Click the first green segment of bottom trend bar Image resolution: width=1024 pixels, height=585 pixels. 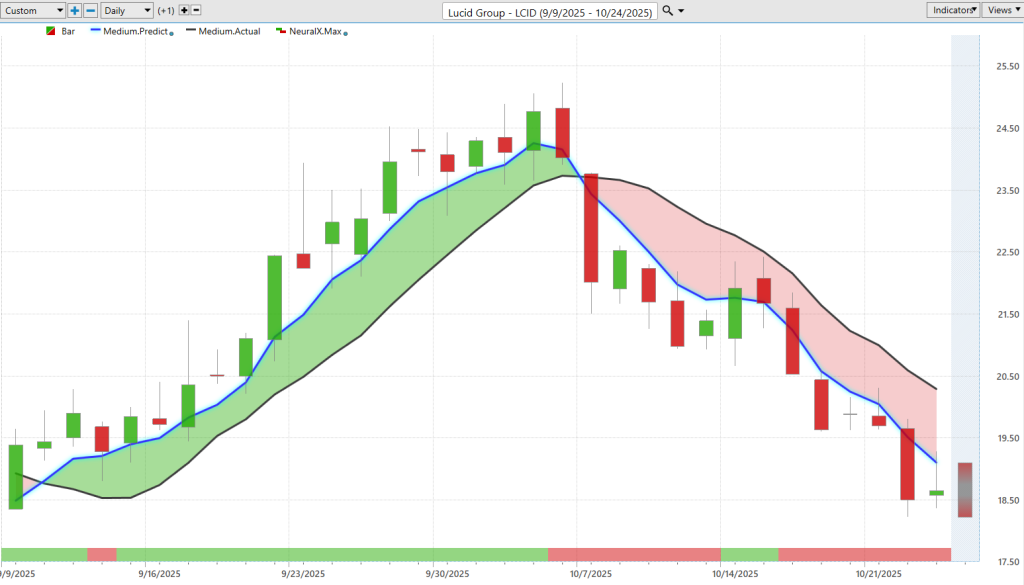44,554
